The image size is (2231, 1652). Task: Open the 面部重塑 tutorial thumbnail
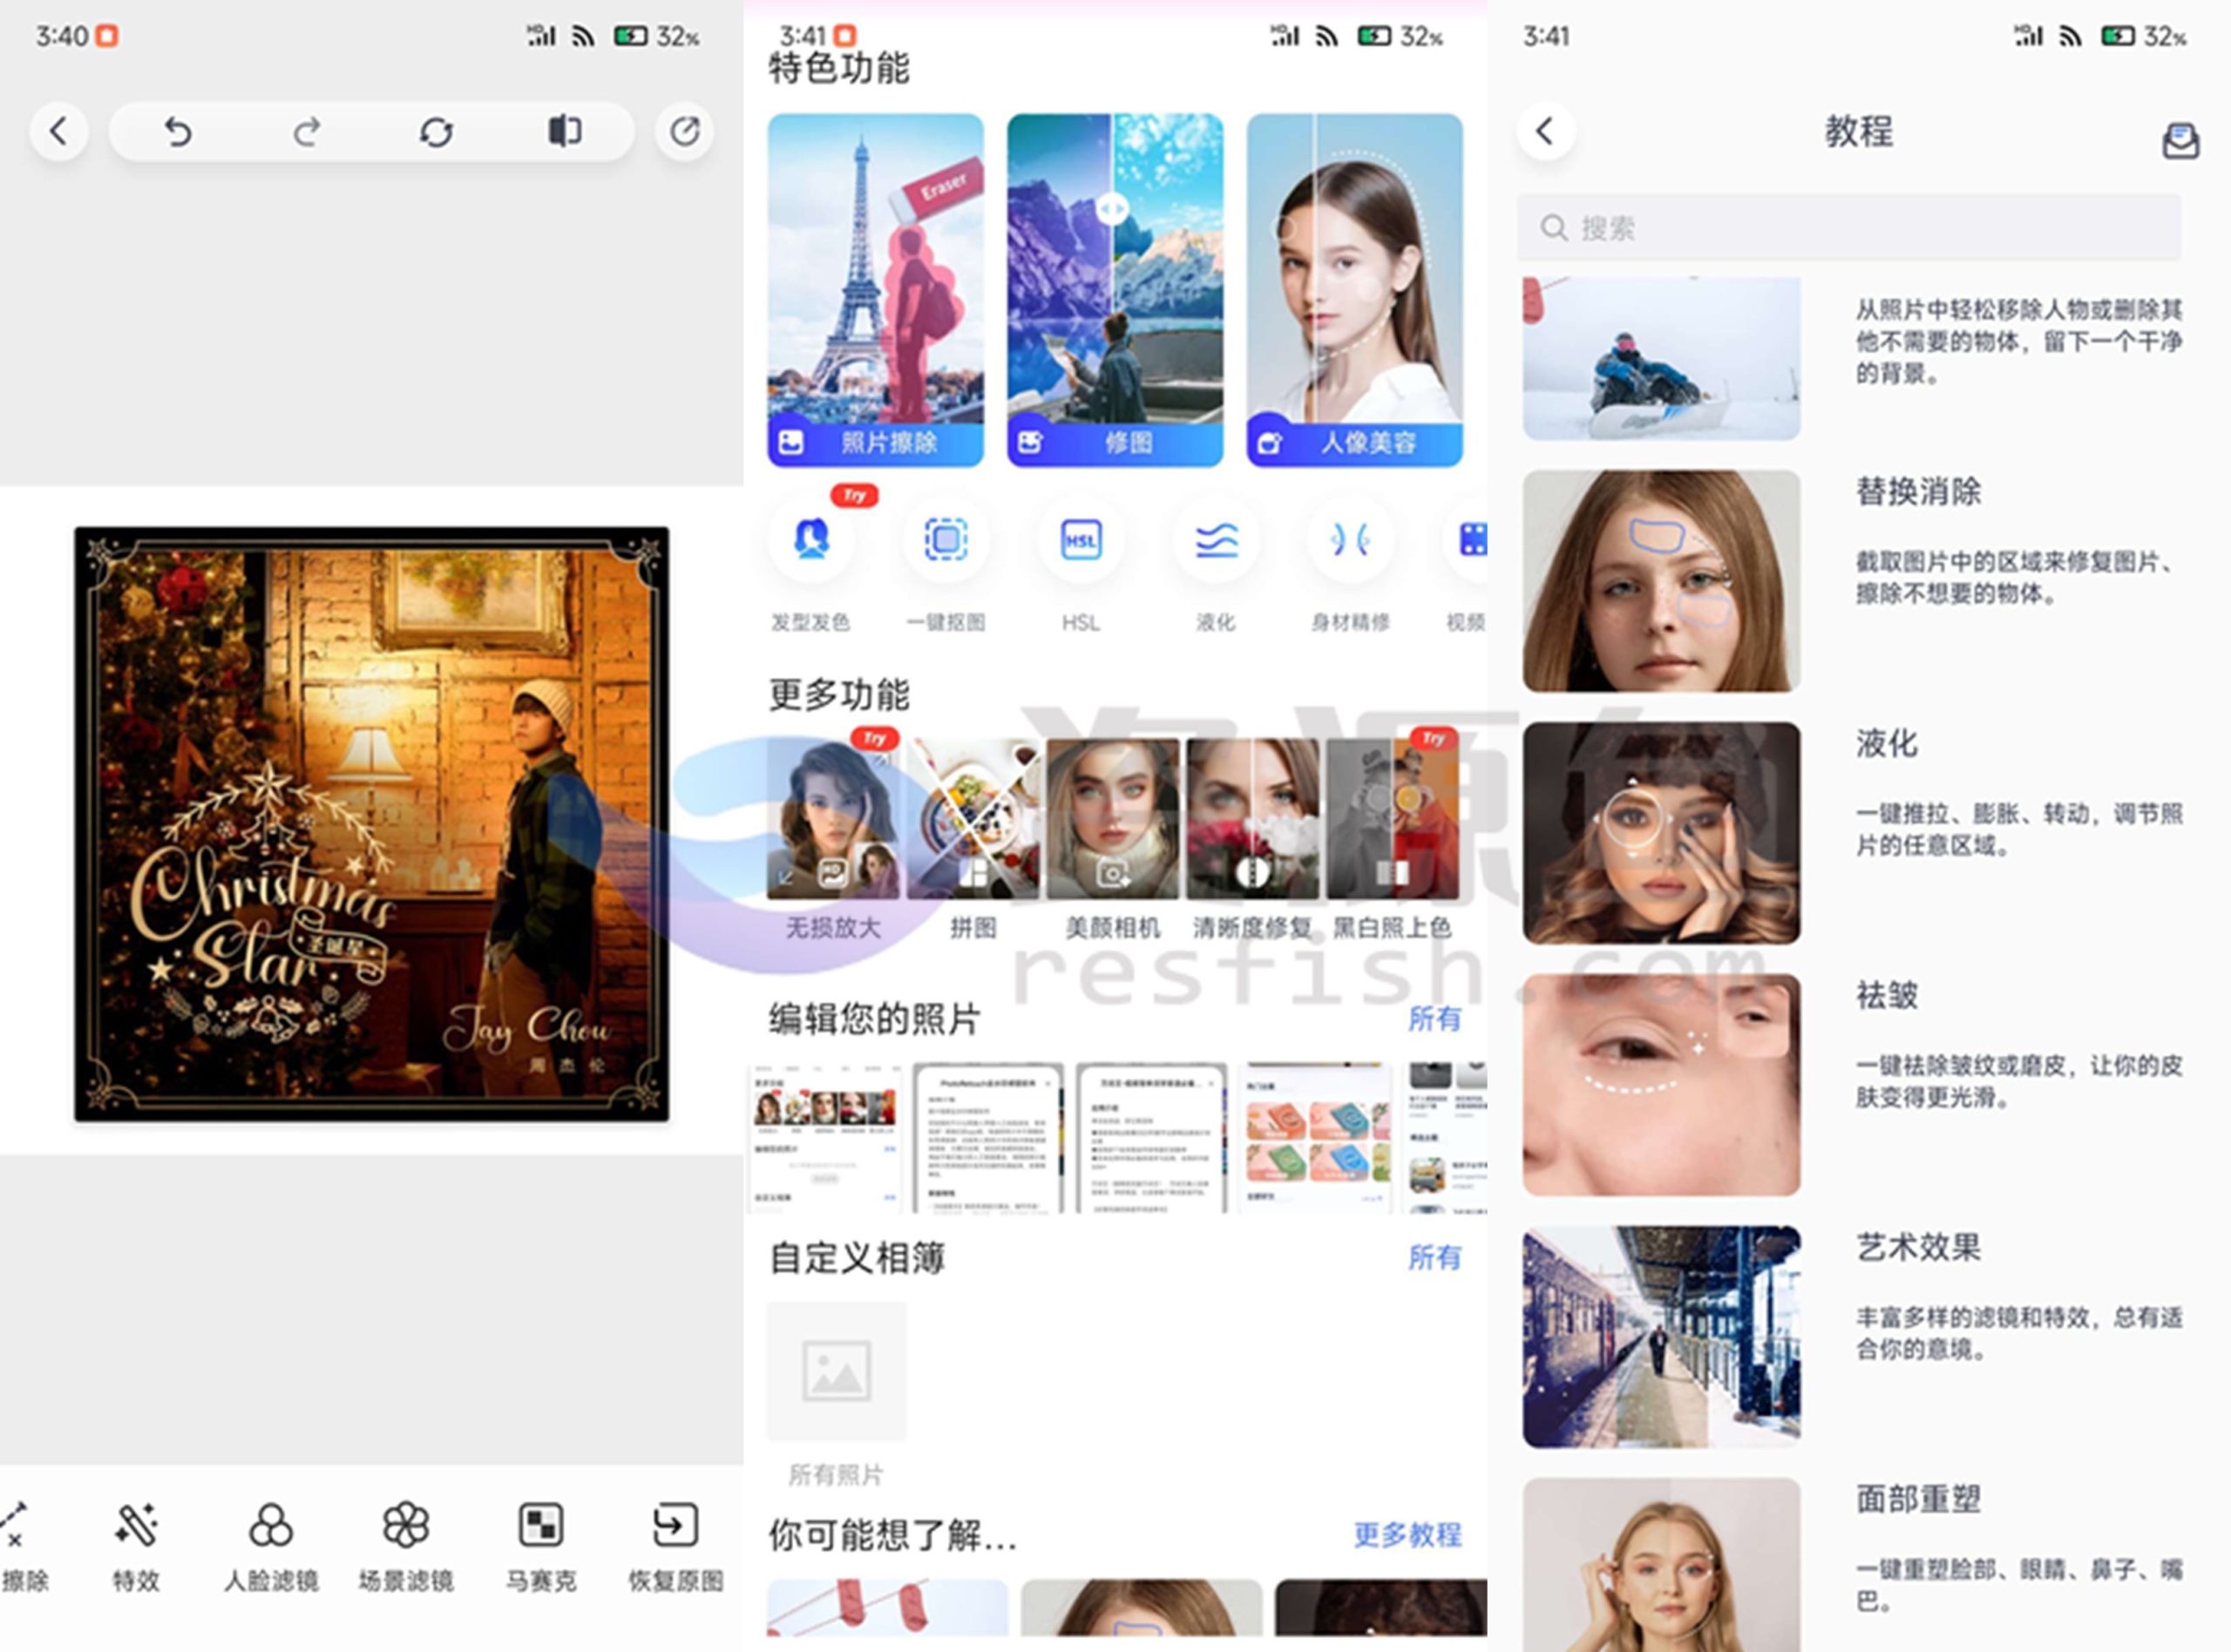tap(1661, 1565)
